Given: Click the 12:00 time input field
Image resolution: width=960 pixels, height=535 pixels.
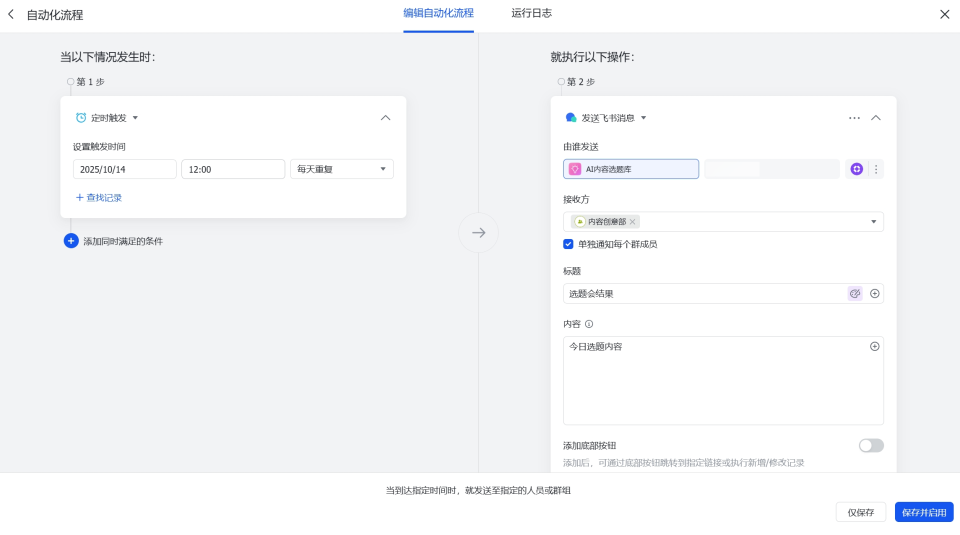Looking at the screenshot, I should coord(233,169).
